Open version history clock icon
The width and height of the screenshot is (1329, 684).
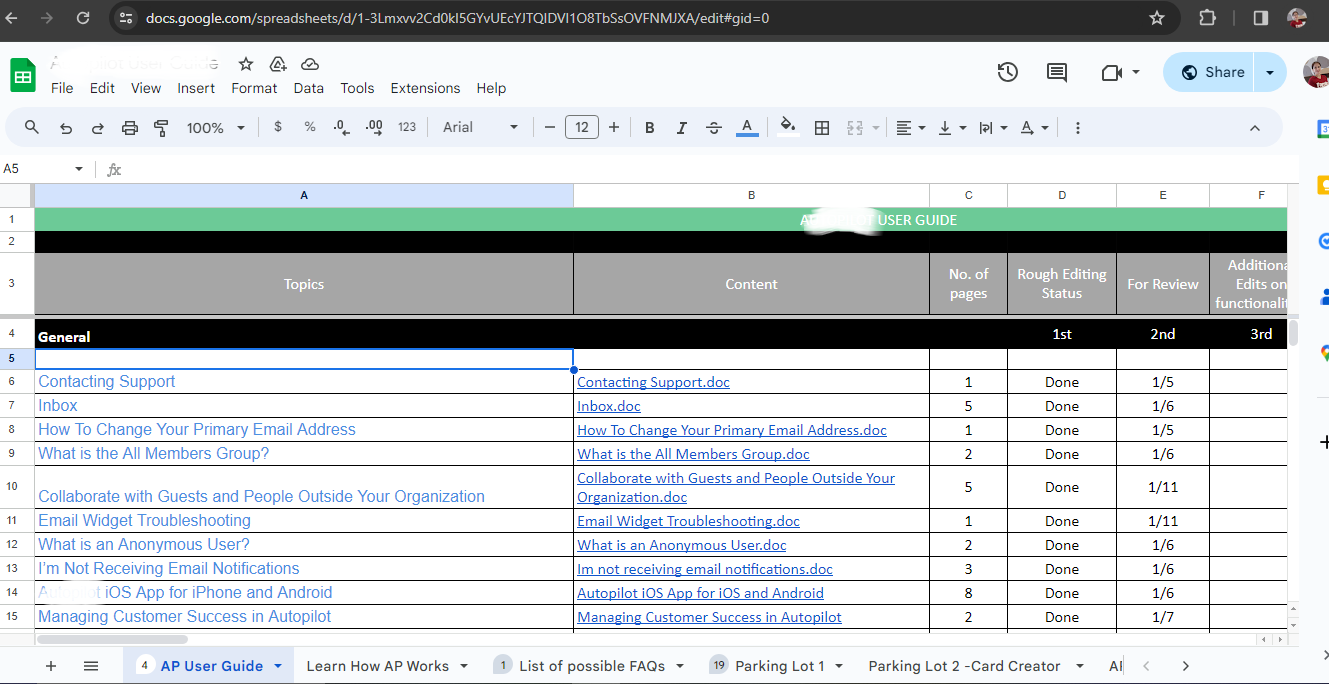(x=1008, y=72)
